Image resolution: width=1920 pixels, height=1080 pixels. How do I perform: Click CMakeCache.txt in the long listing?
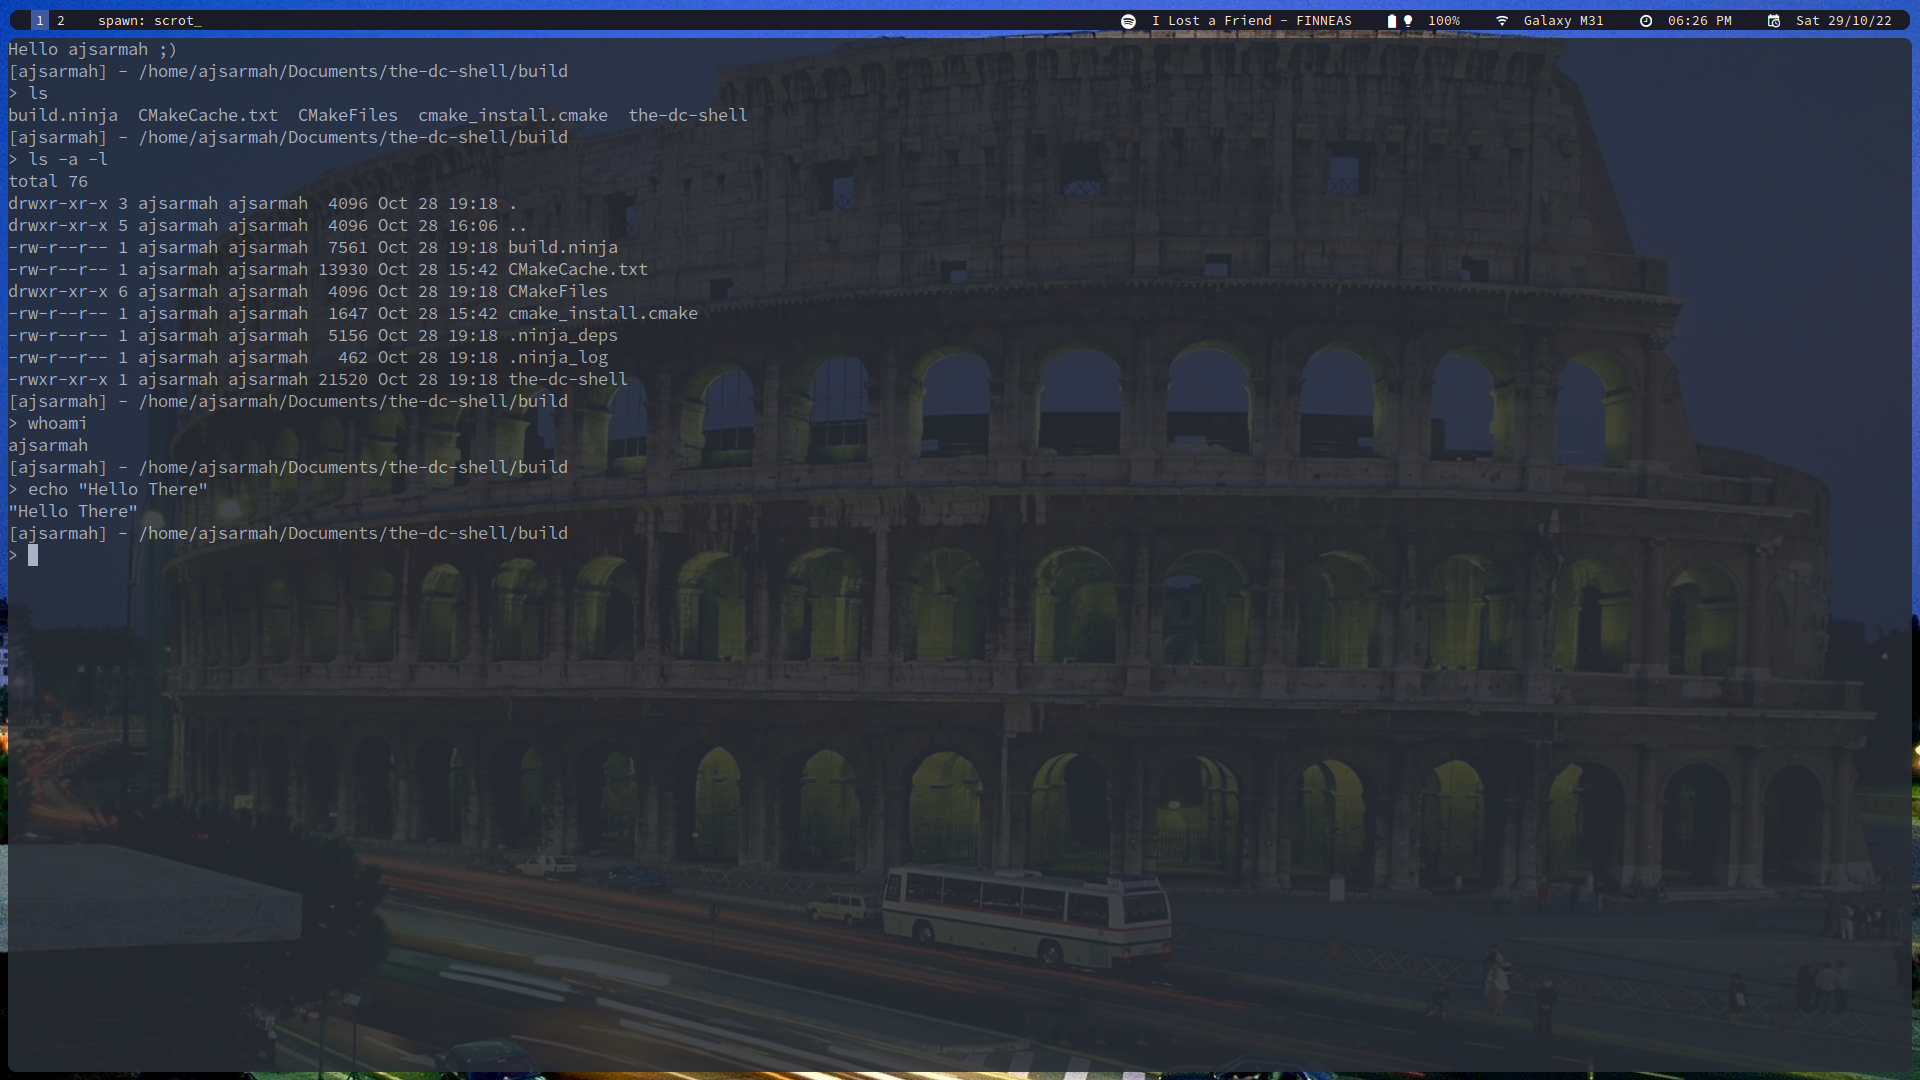click(x=578, y=269)
